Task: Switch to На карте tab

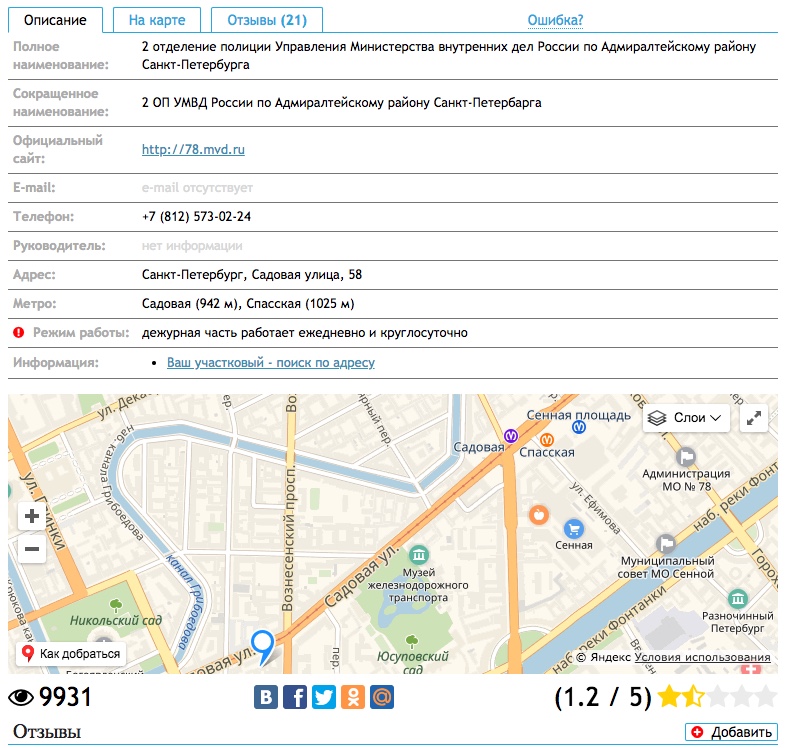Action: pyautogui.click(x=156, y=20)
